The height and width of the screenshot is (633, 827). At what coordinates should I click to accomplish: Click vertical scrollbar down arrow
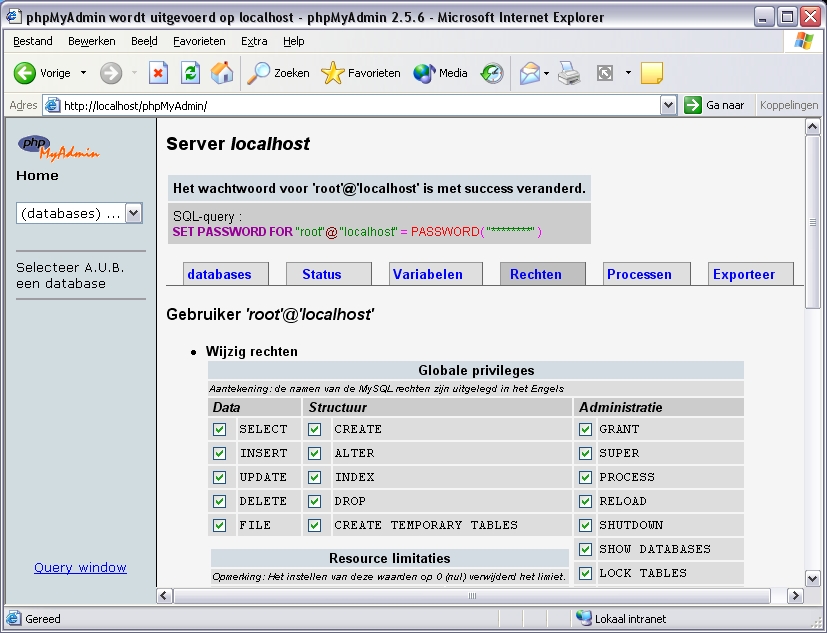coord(812,578)
